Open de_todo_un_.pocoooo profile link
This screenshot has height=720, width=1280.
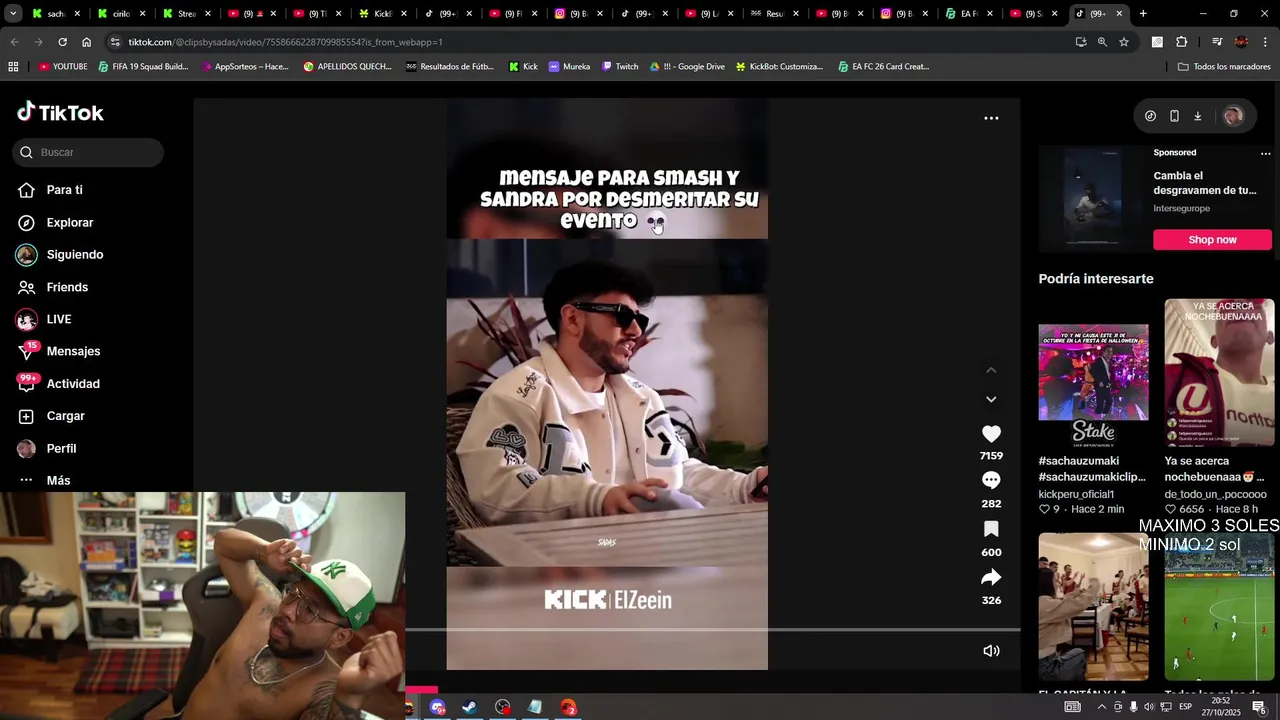click(1215, 494)
